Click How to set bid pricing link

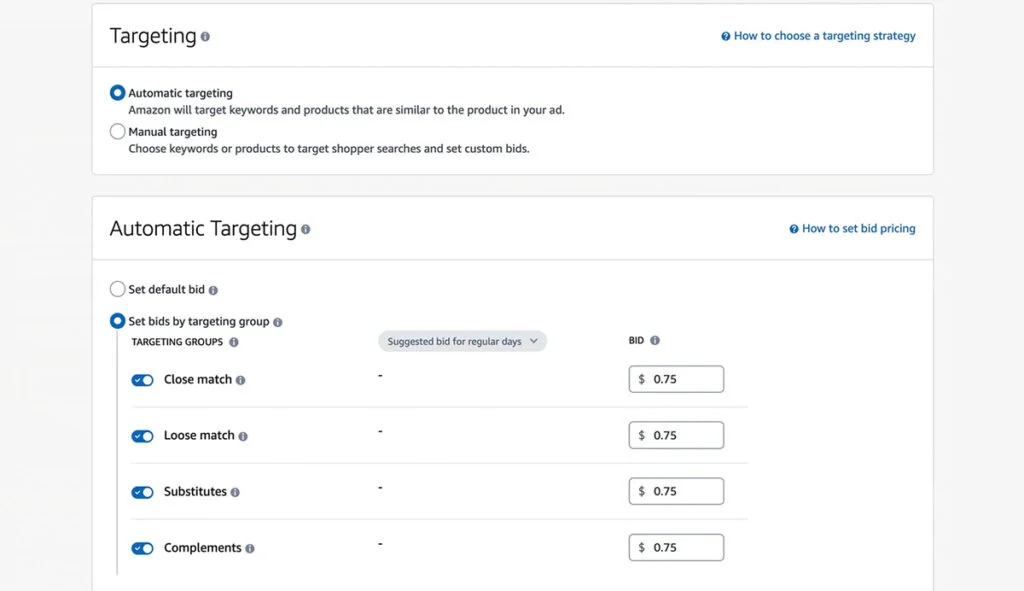[855, 228]
